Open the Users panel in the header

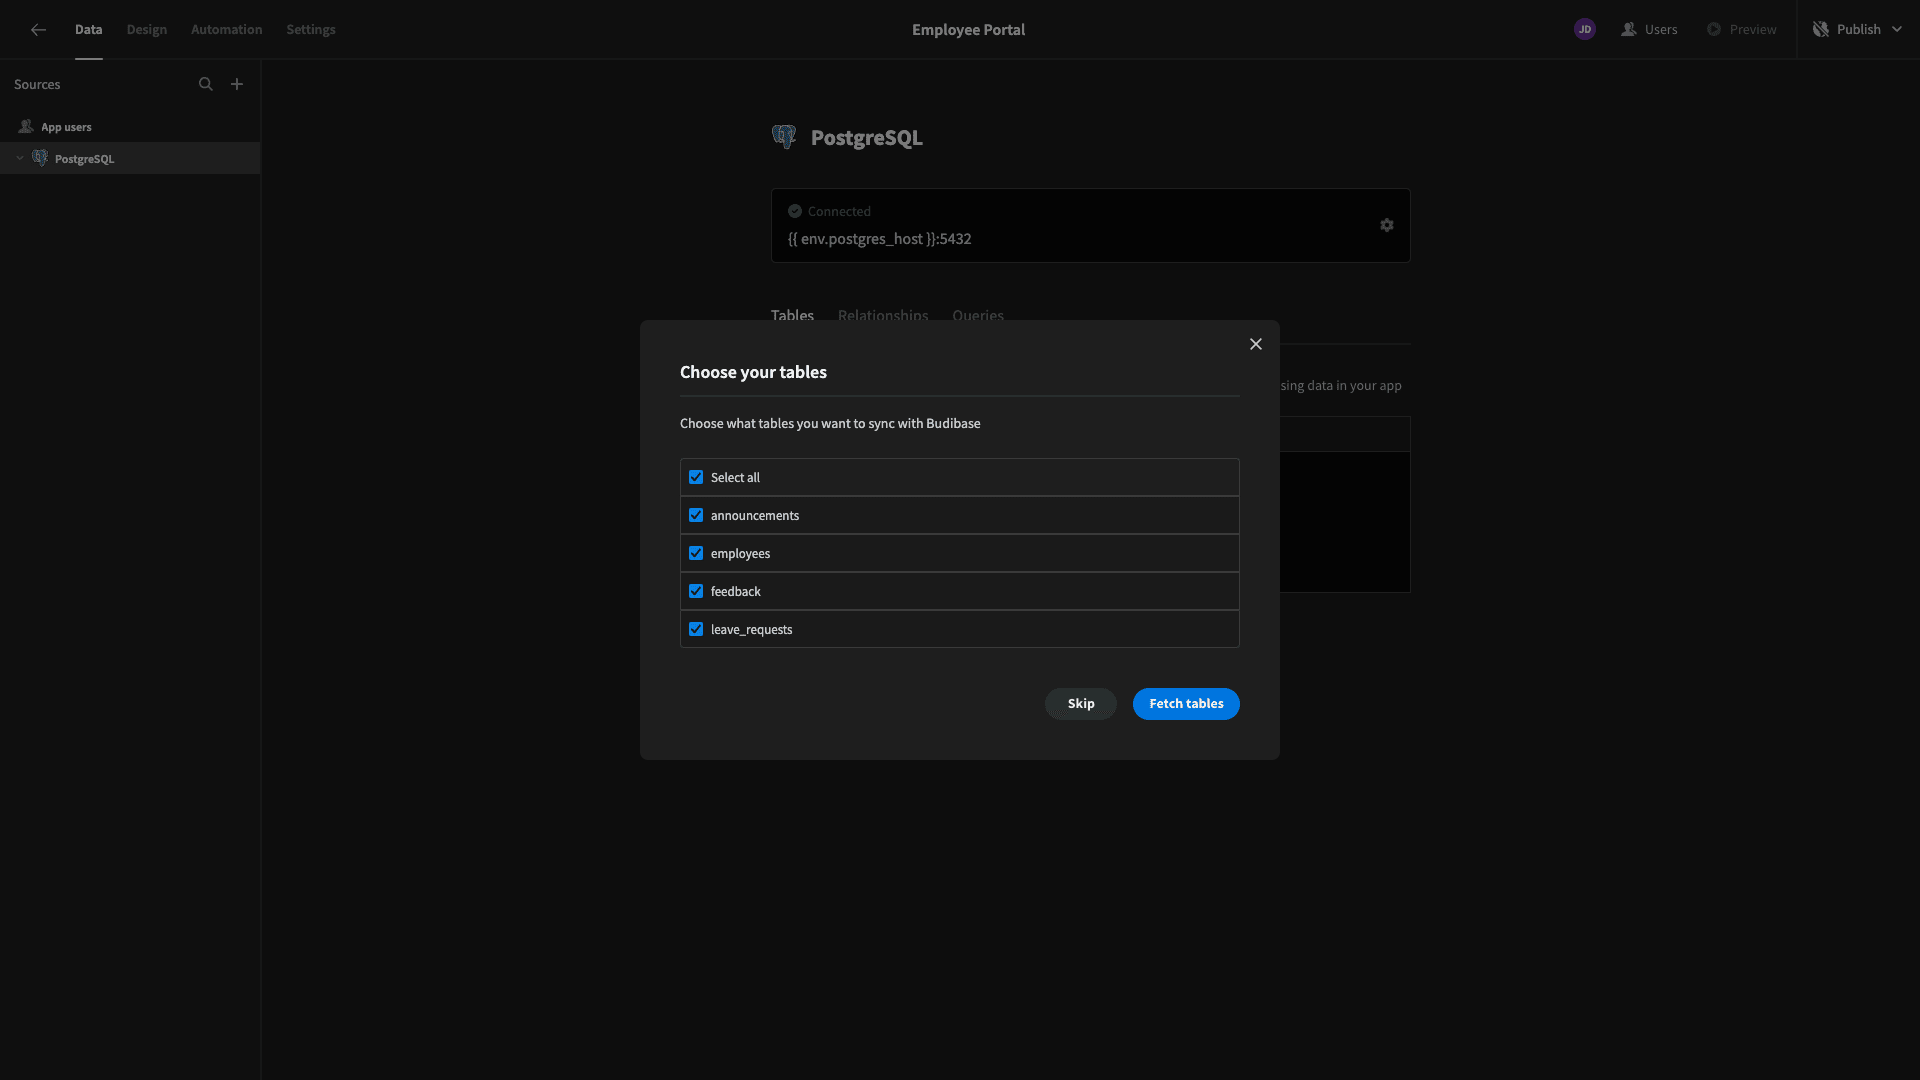[x=1649, y=30]
